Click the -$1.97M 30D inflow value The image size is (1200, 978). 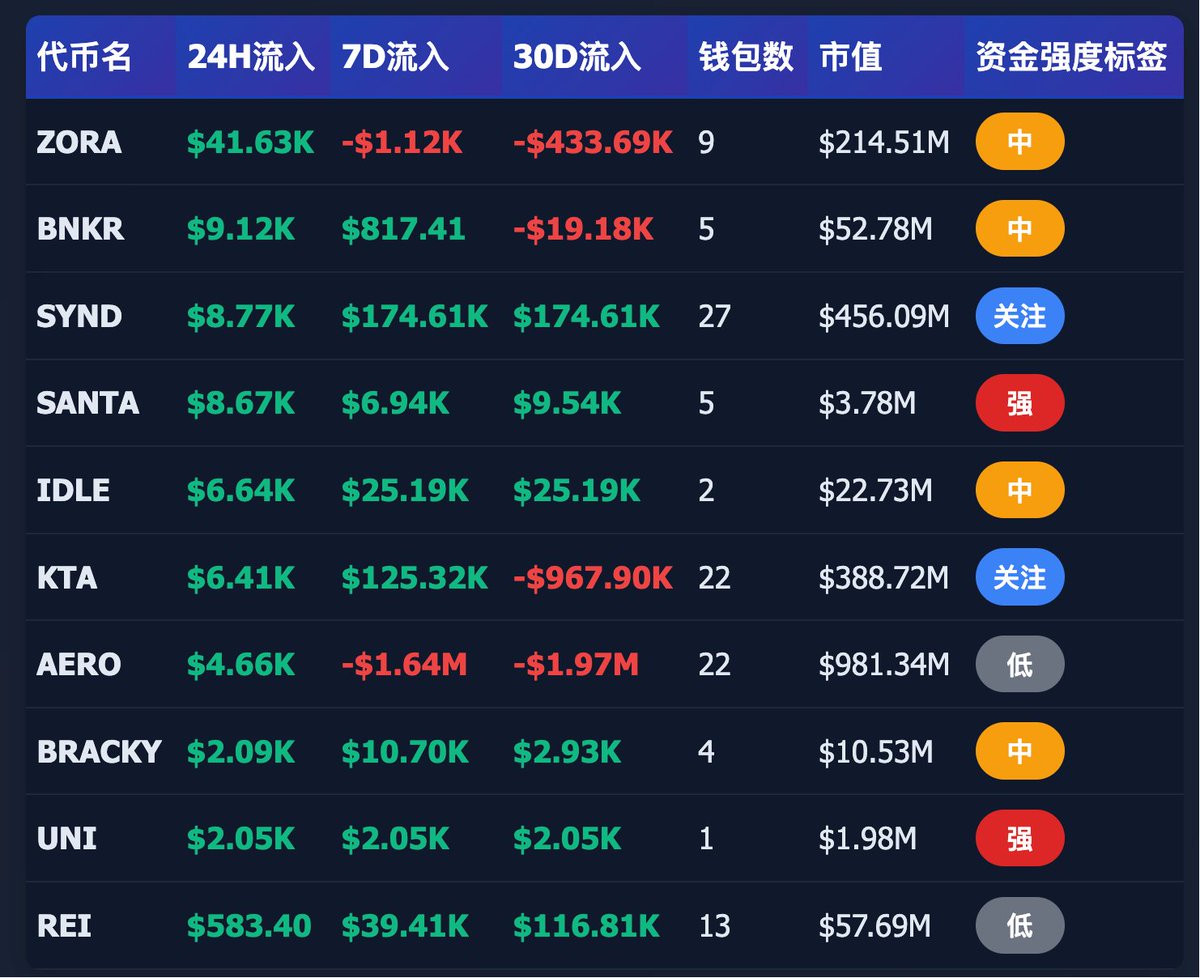tap(576, 664)
